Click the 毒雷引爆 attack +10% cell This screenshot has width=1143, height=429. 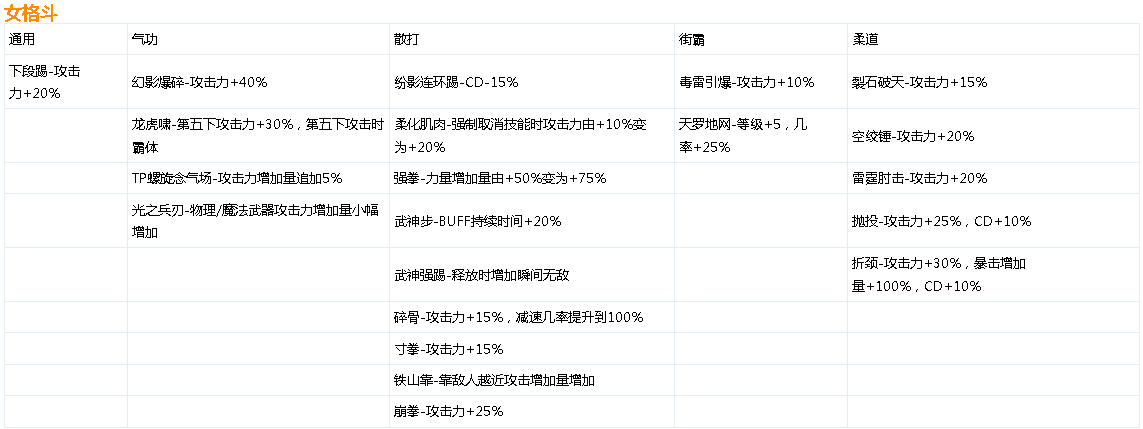point(760,82)
